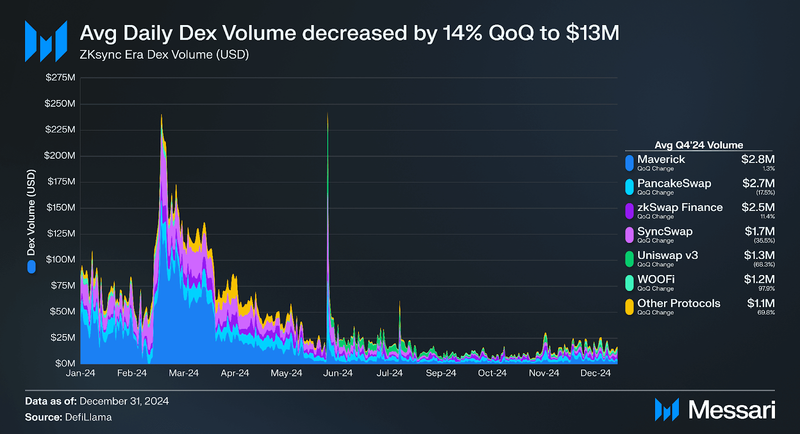Click the 'Data as of: December 31, 2024' line
800x434 pixels.
coord(97,401)
